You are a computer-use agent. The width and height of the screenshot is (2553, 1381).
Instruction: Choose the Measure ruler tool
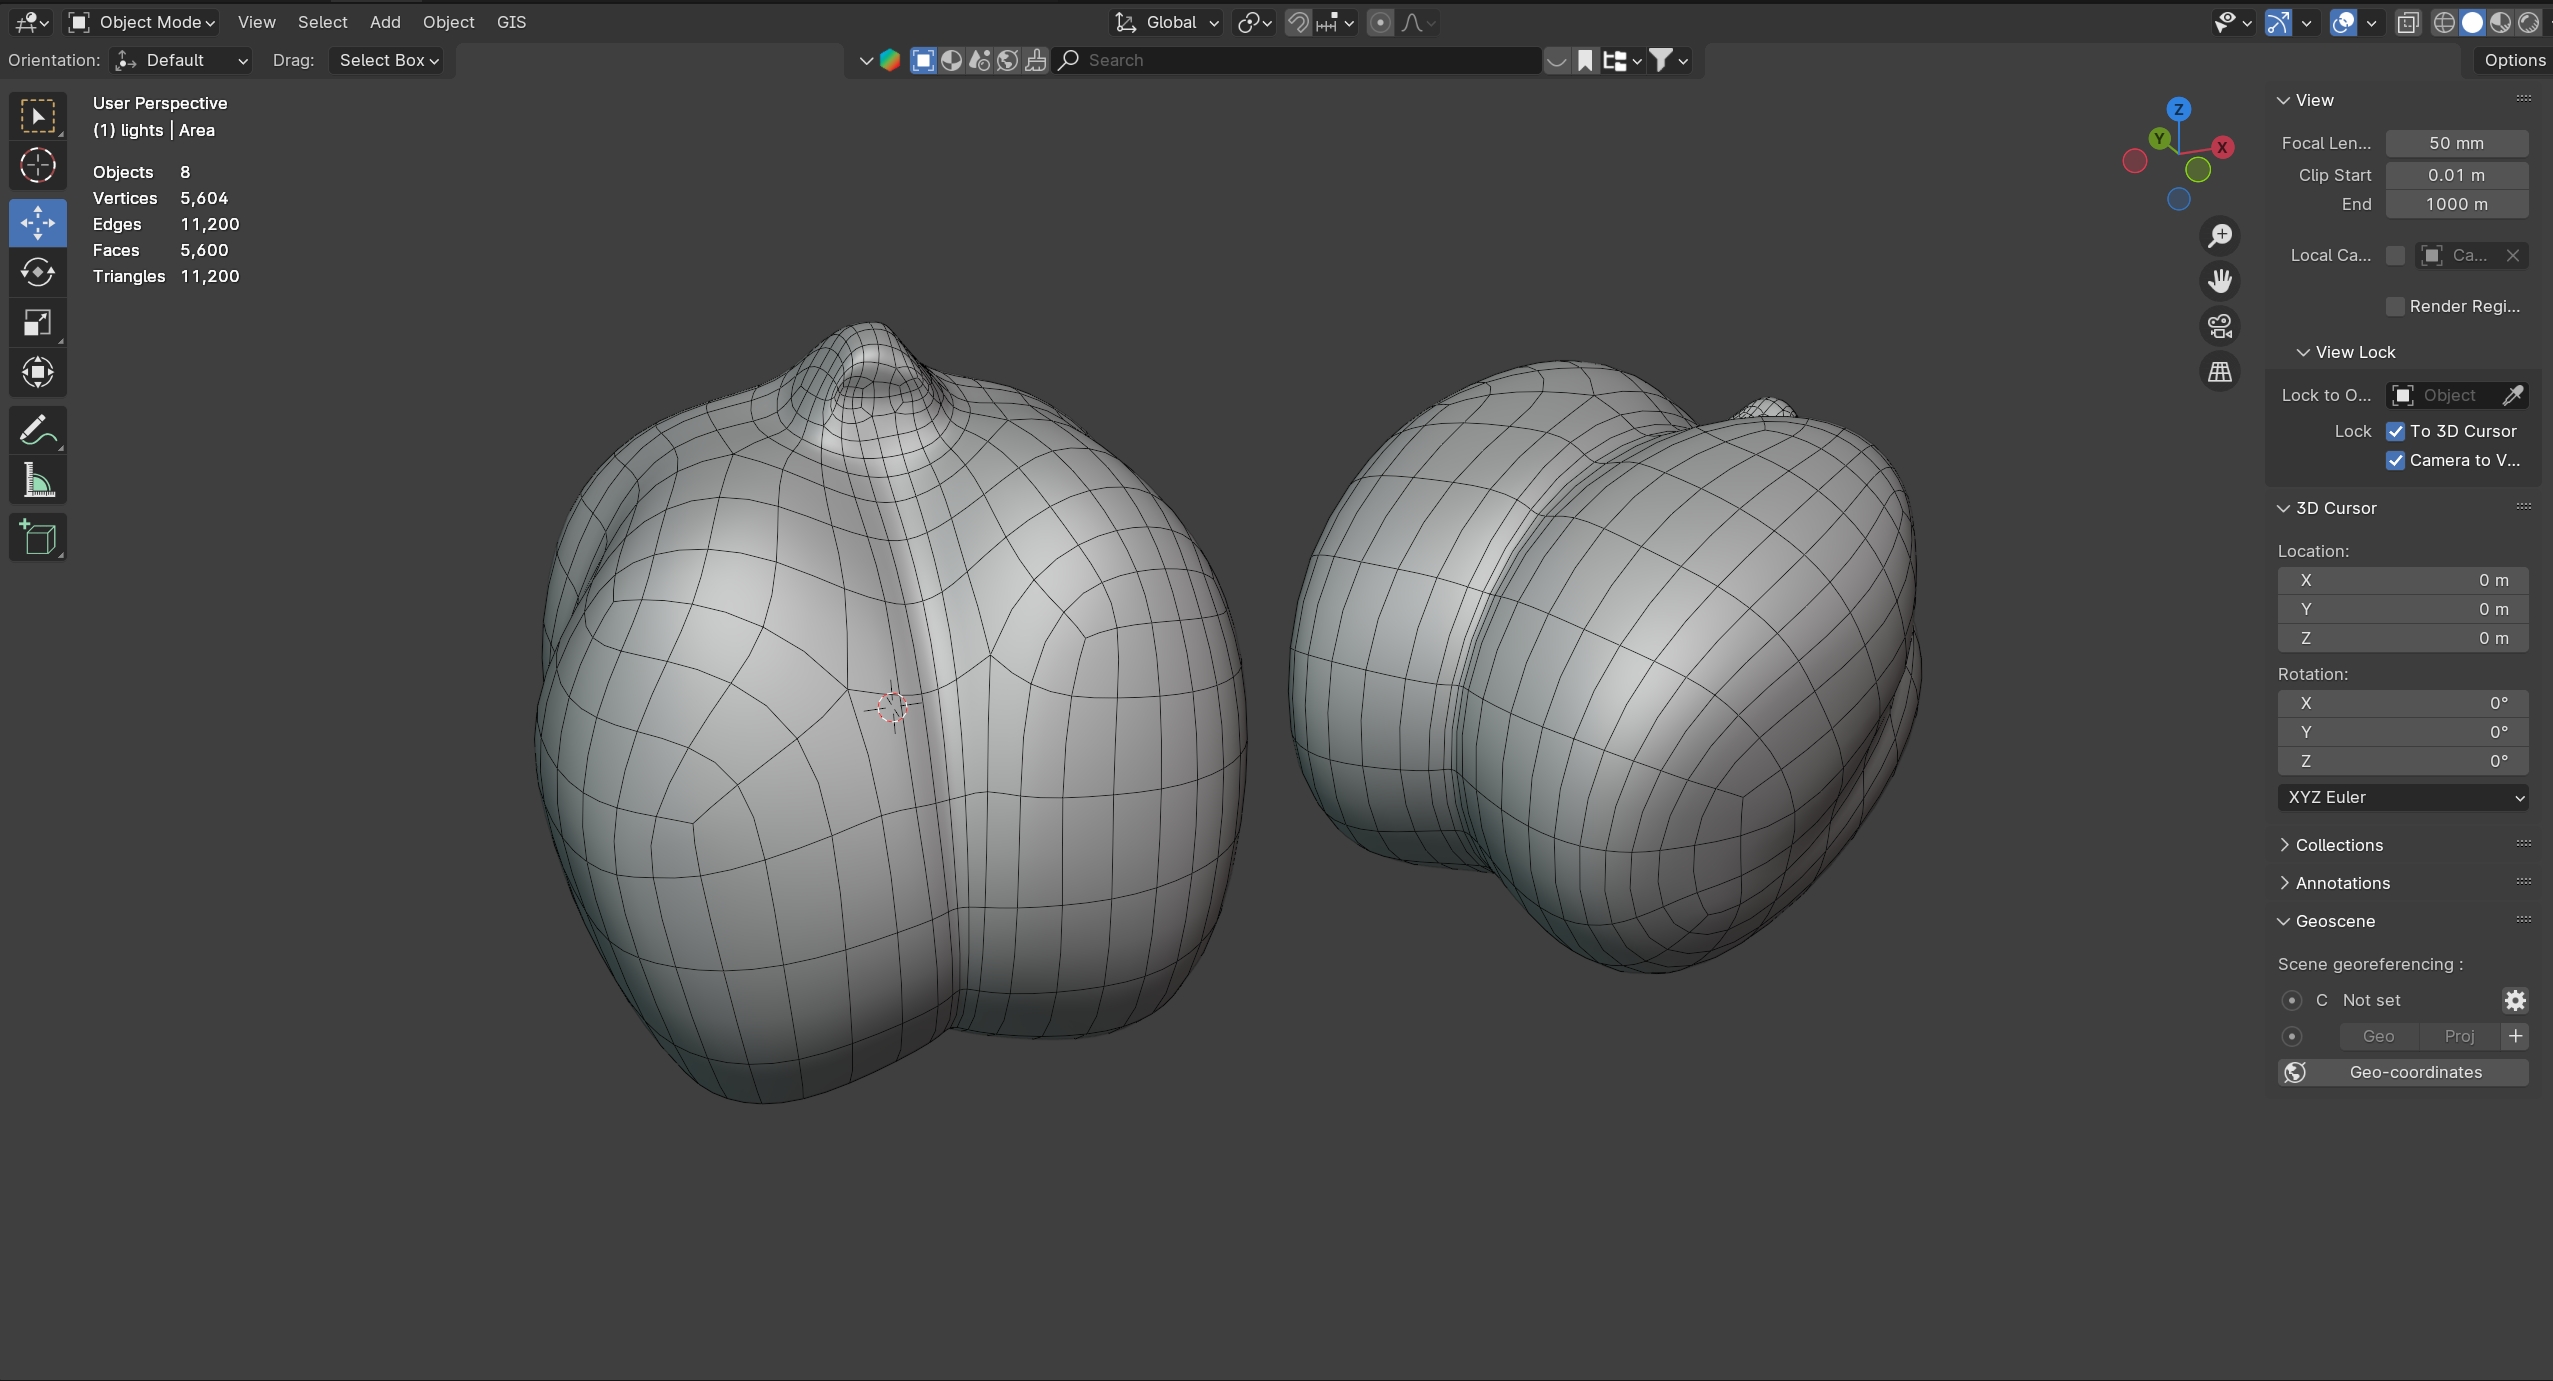click(38, 482)
